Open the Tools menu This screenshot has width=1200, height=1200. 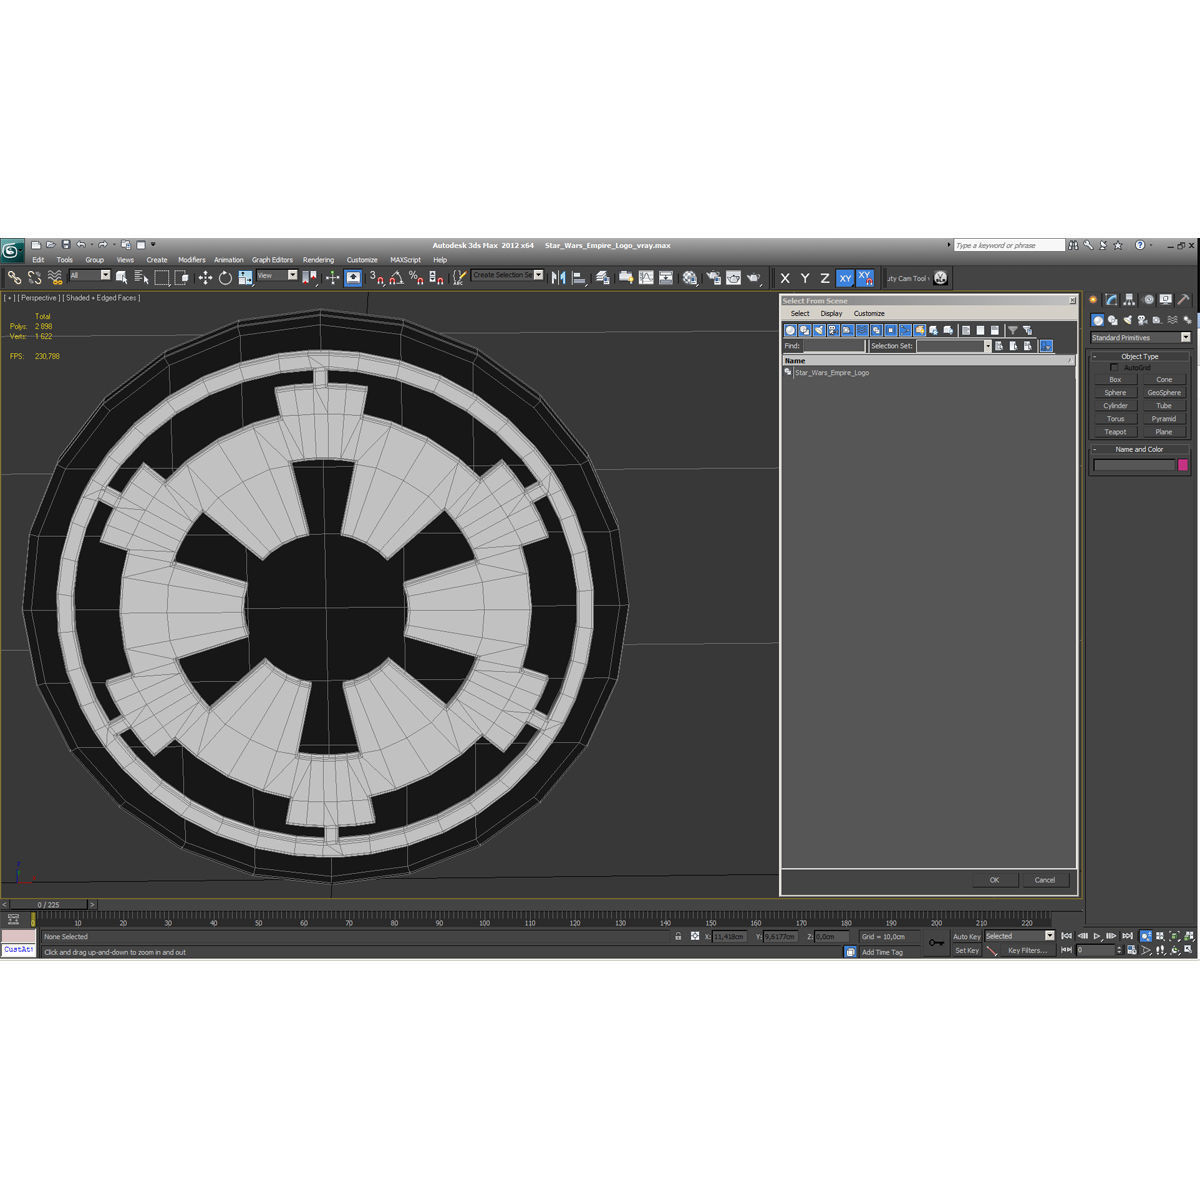[x=64, y=260]
